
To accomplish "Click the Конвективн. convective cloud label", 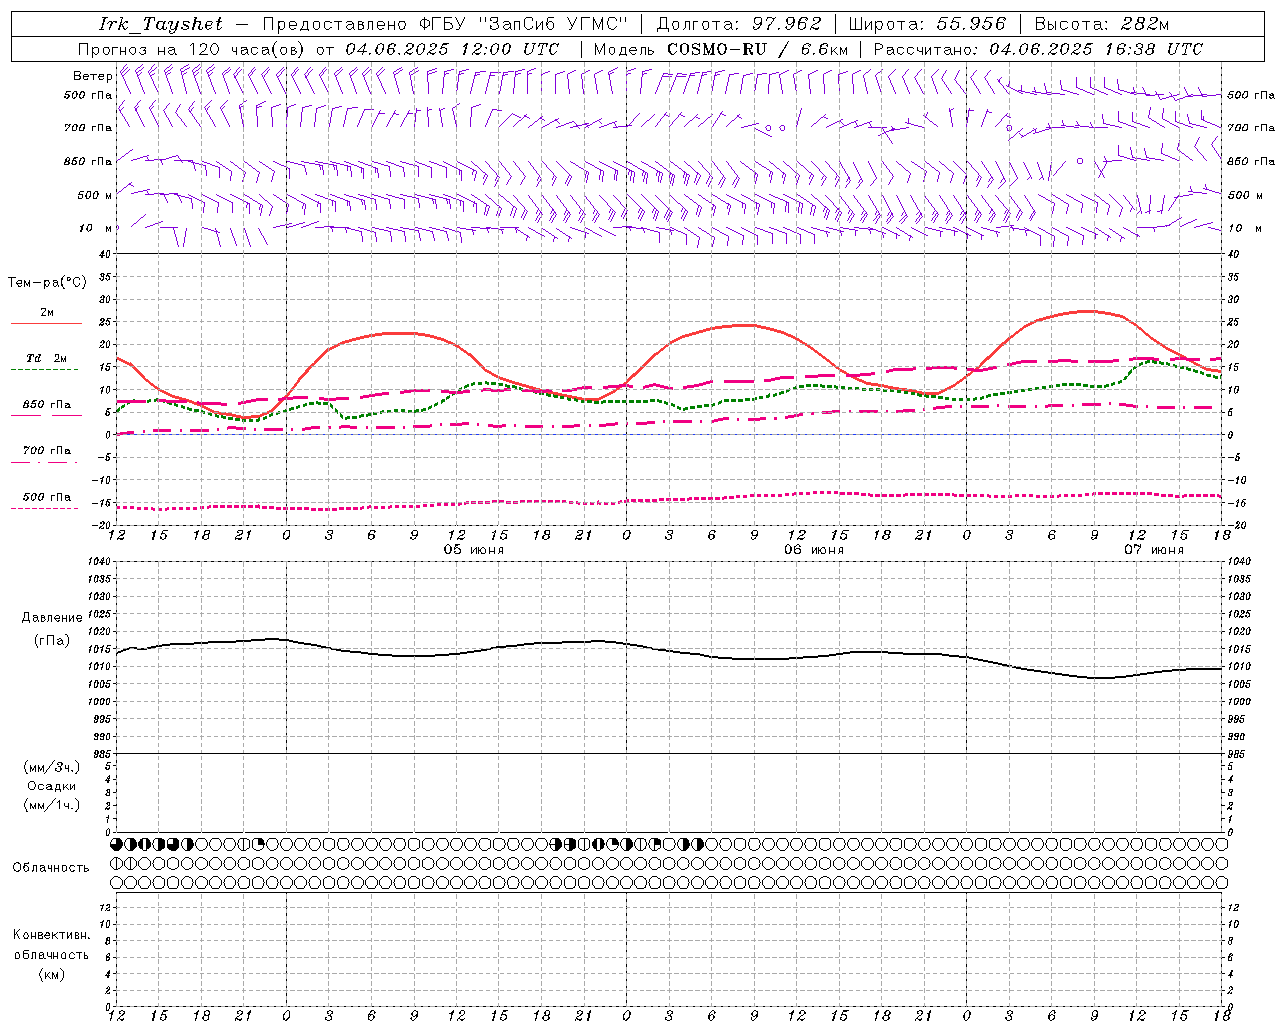I will pyautogui.click(x=52, y=935).
